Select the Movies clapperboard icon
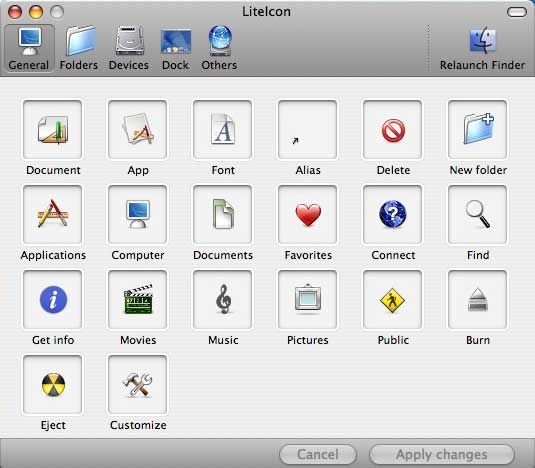Image resolution: width=535 pixels, height=468 pixels. coord(138,299)
